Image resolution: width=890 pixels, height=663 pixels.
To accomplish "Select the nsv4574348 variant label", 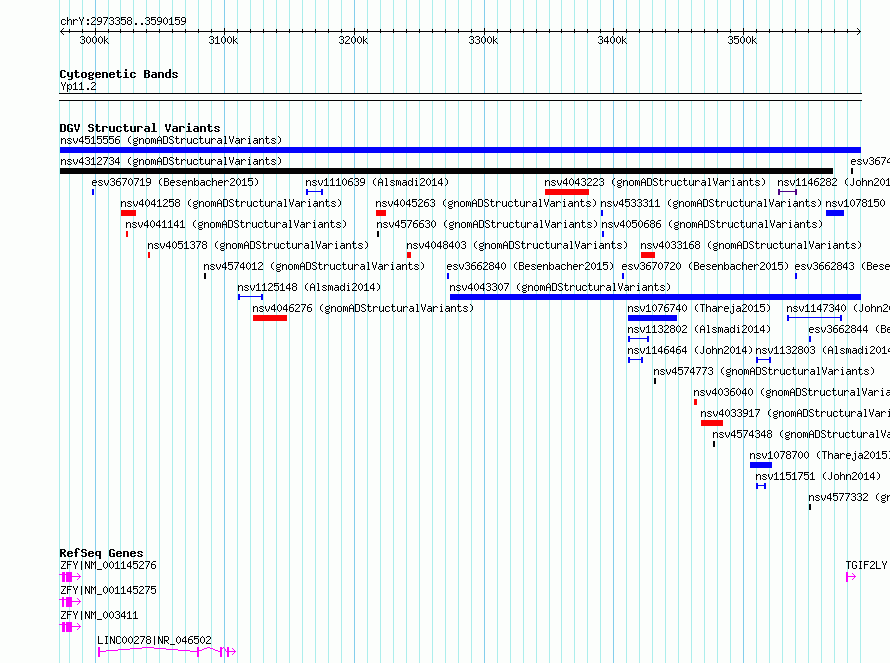I will pos(801,434).
